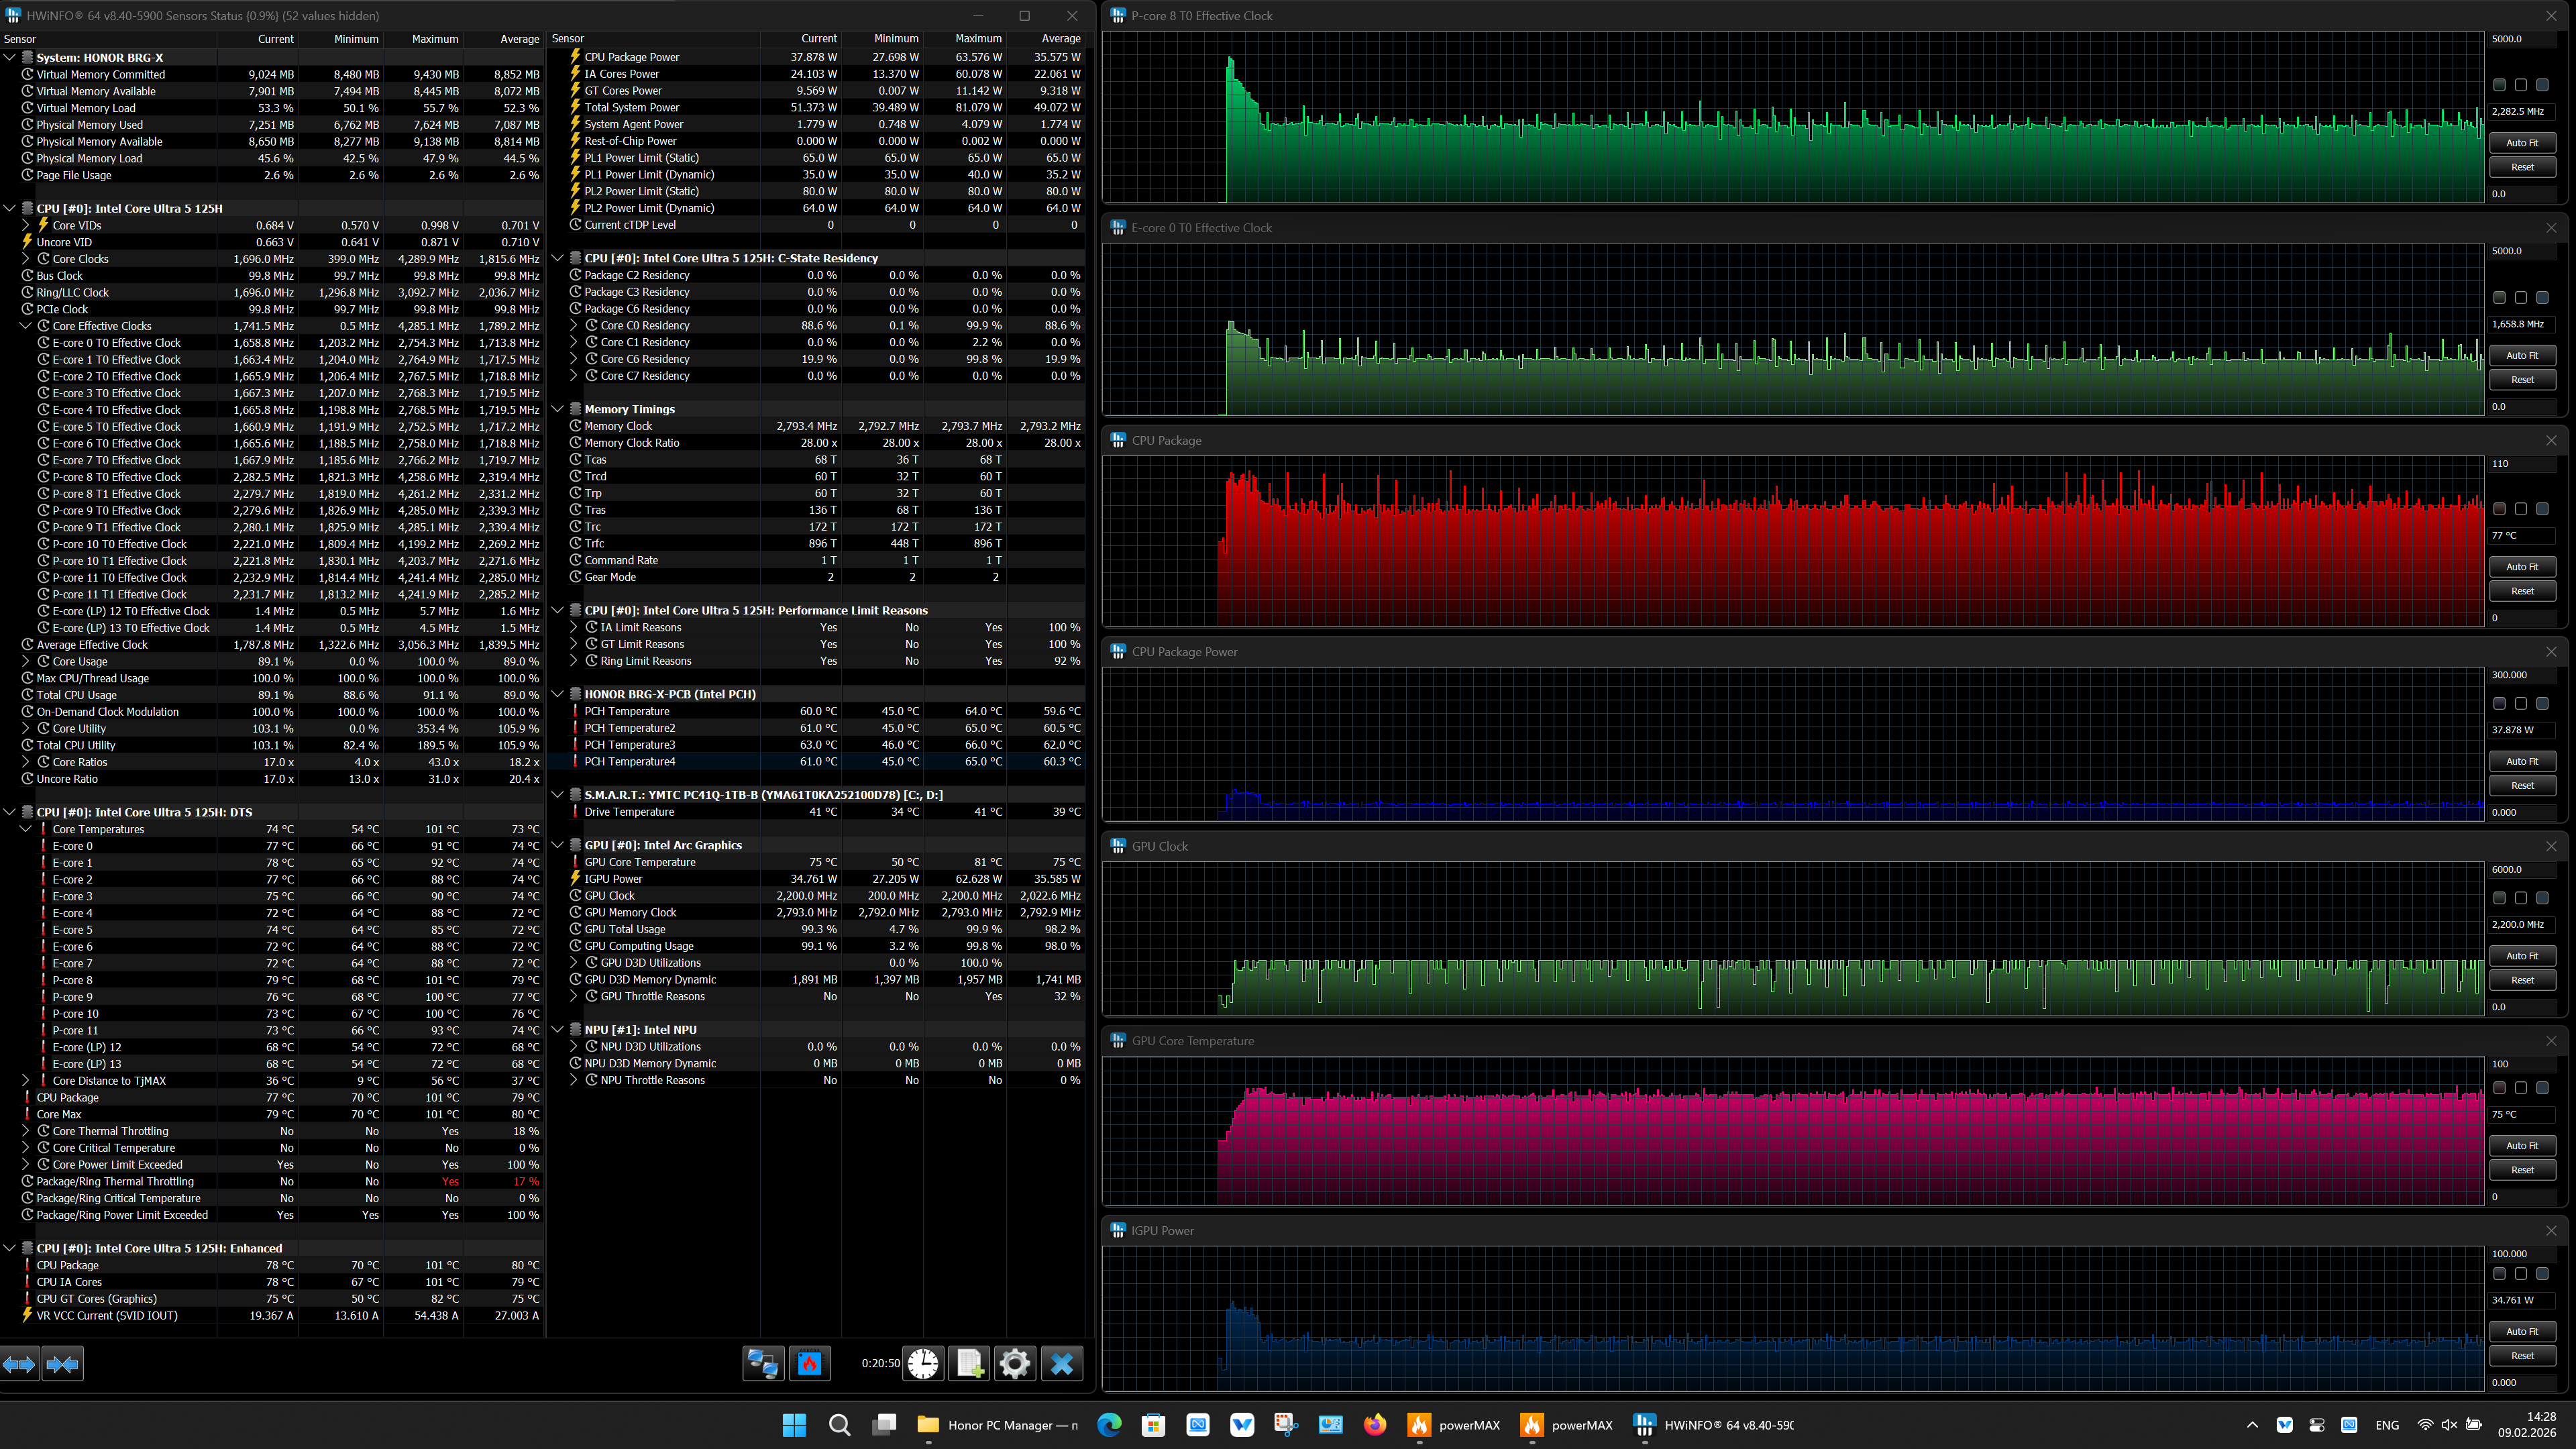The height and width of the screenshot is (1449, 2576).
Task: Expand the Core VIDs row
Action: click(x=26, y=226)
